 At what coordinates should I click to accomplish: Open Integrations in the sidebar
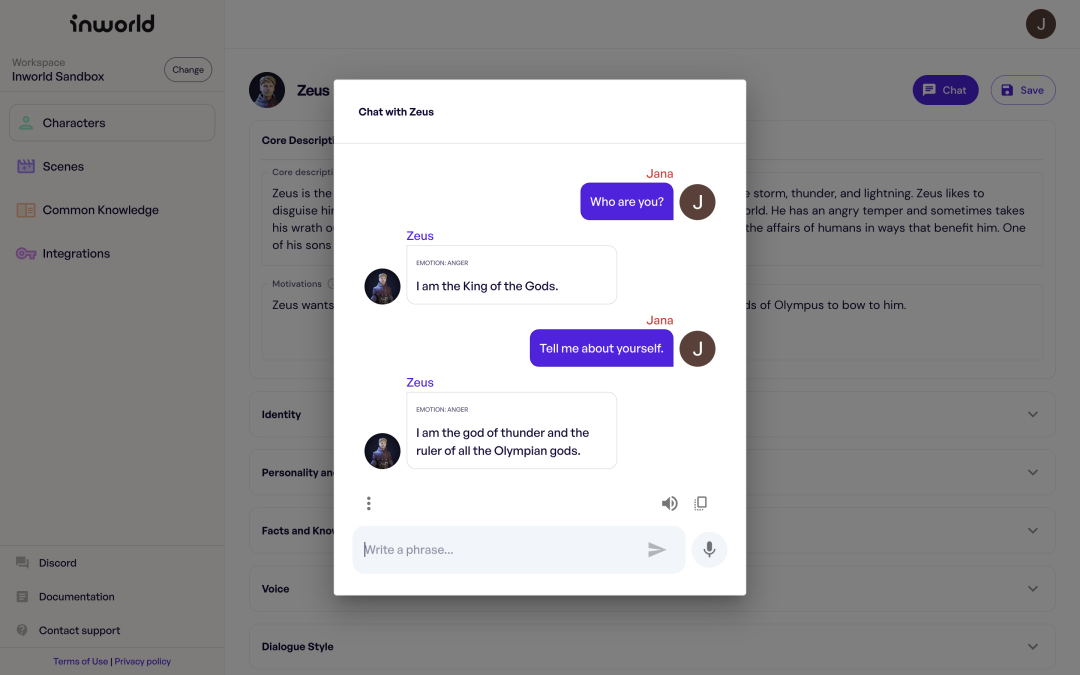(x=76, y=254)
